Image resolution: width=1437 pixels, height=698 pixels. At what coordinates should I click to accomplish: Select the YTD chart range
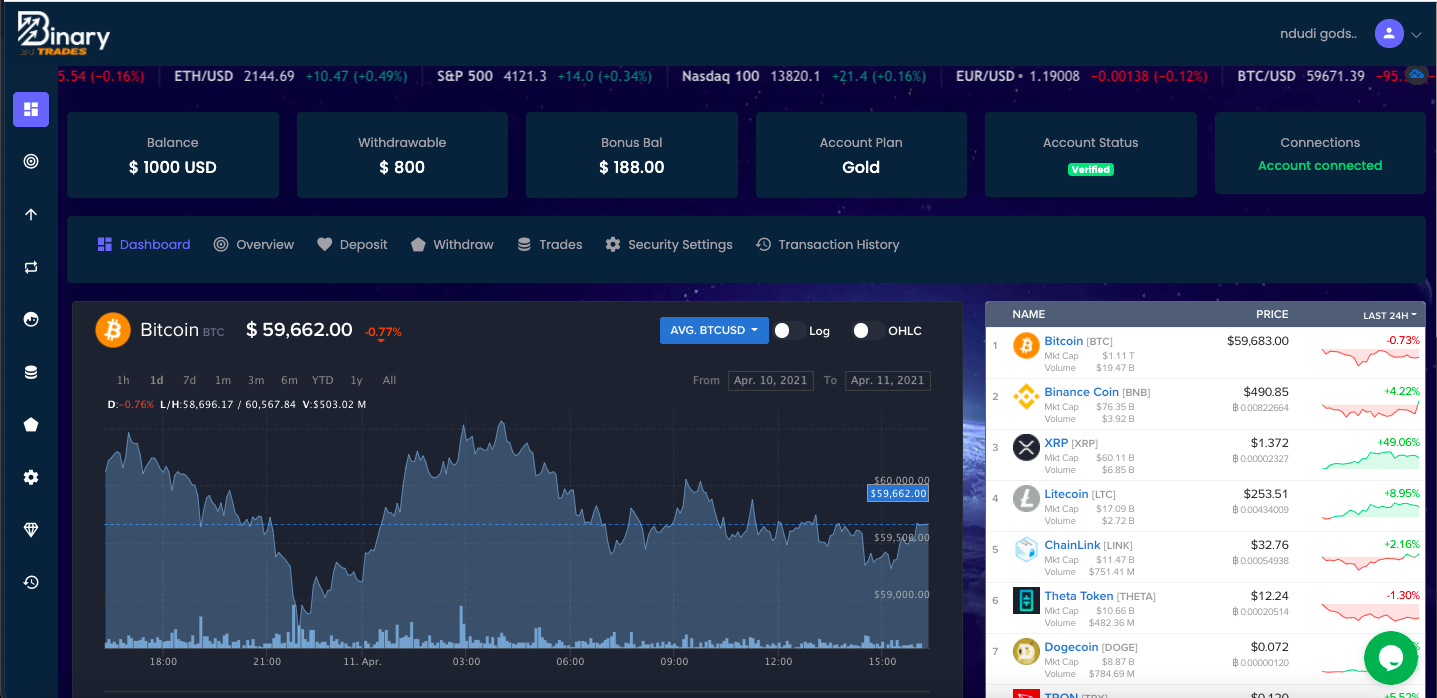point(322,380)
